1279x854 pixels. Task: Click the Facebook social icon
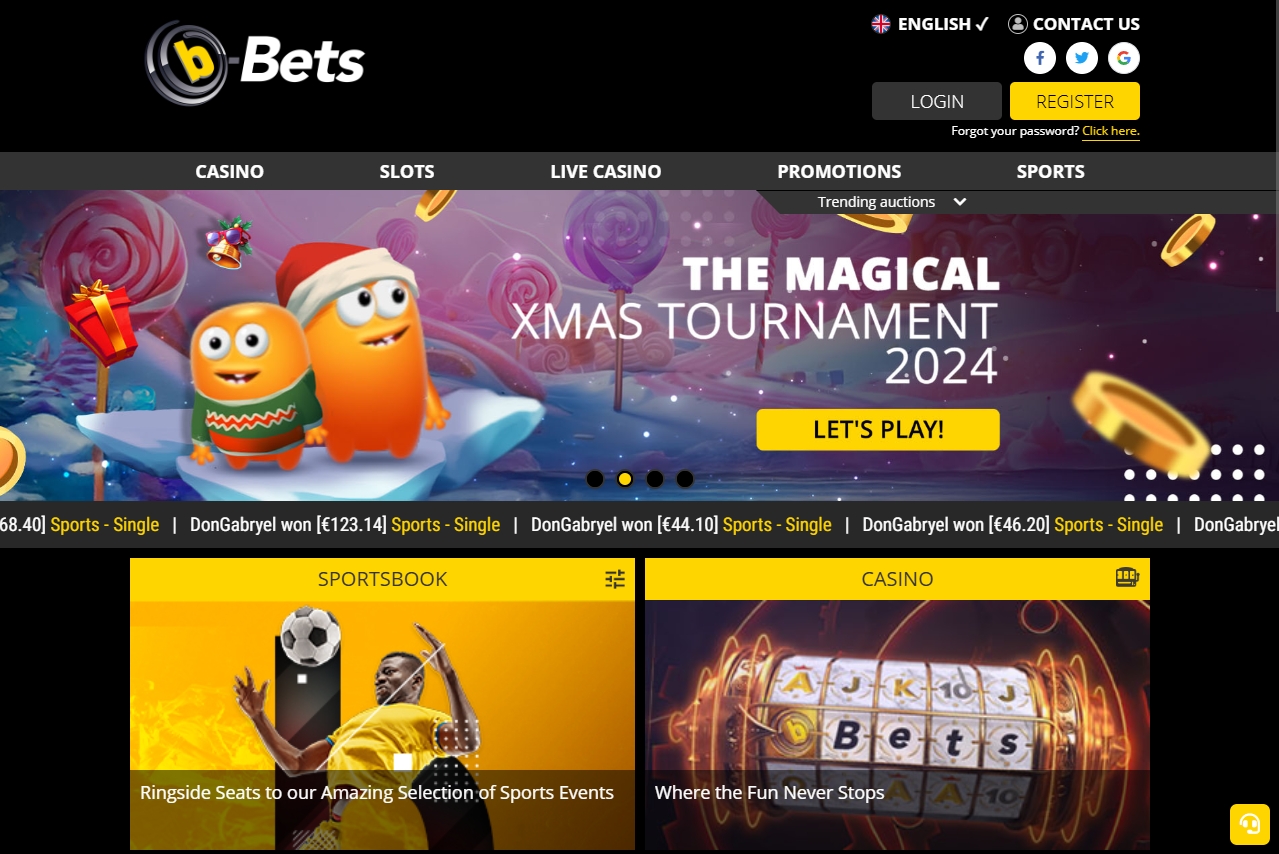tap(1040, 59)
